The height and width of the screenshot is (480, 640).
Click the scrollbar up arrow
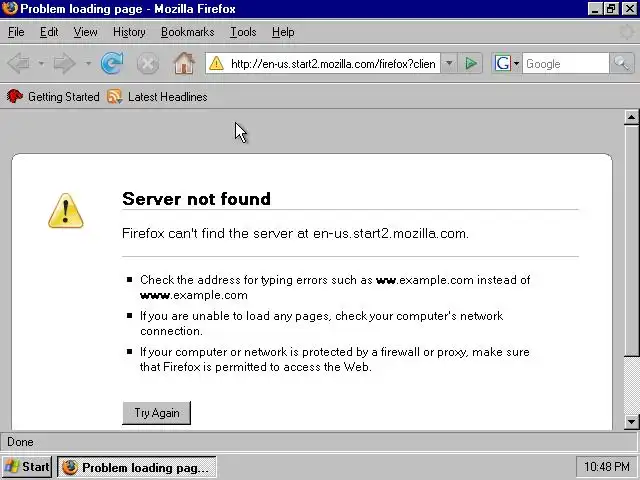point(631,118)
